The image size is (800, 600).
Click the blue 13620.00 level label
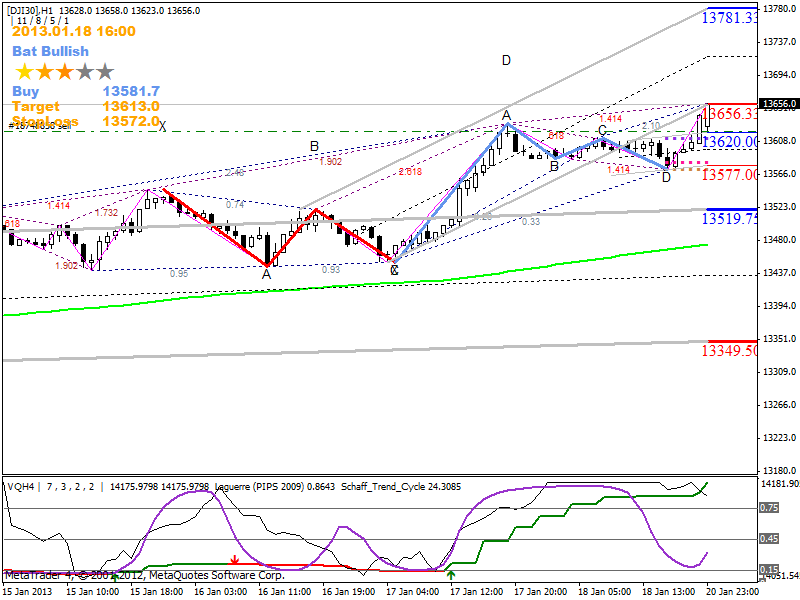tap(730, 141)
